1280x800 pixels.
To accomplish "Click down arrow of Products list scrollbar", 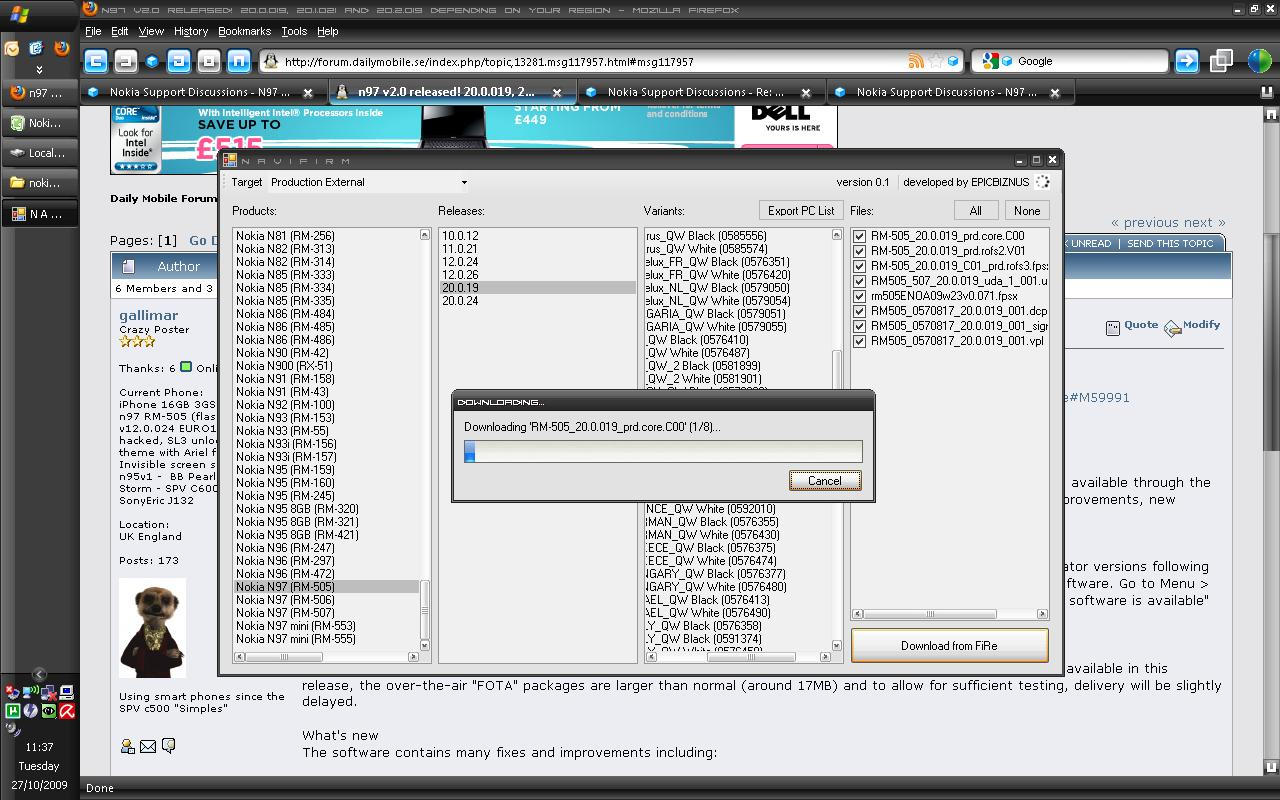I will [x=425, y=645].
